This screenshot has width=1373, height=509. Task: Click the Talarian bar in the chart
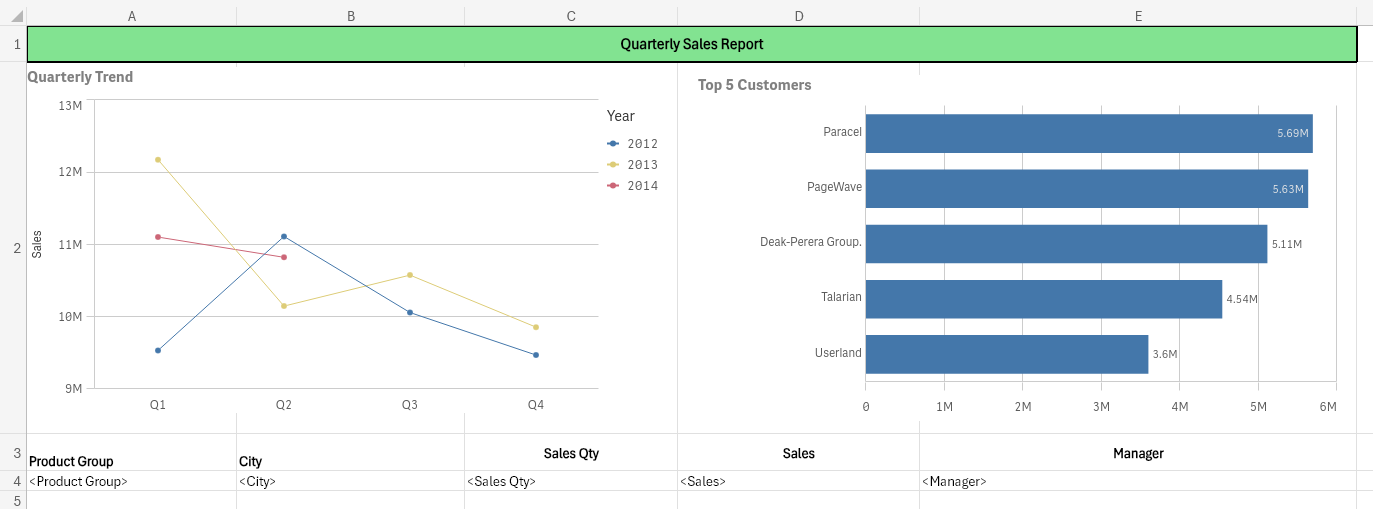coord(1043,299)
